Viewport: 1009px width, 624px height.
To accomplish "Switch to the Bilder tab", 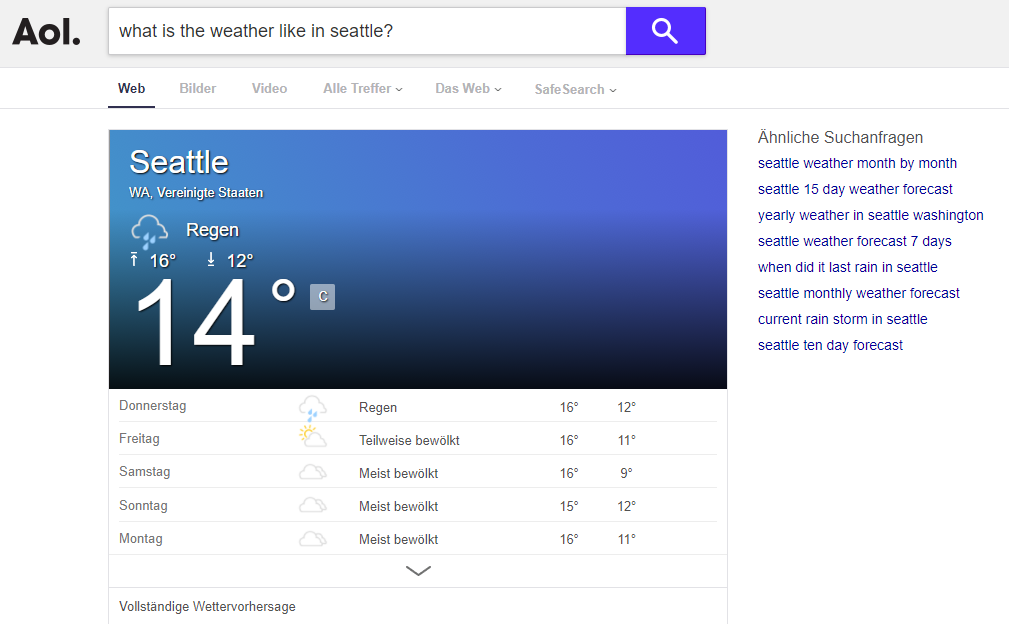I will tap(197, 89).
